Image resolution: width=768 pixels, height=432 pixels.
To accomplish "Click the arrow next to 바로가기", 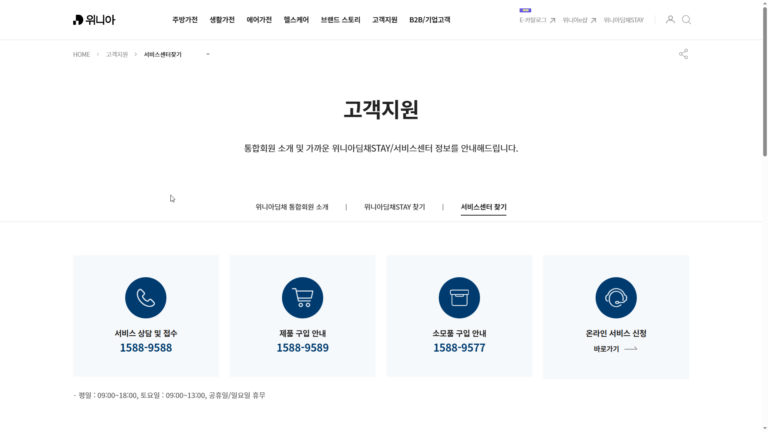I will pos(631,349).
